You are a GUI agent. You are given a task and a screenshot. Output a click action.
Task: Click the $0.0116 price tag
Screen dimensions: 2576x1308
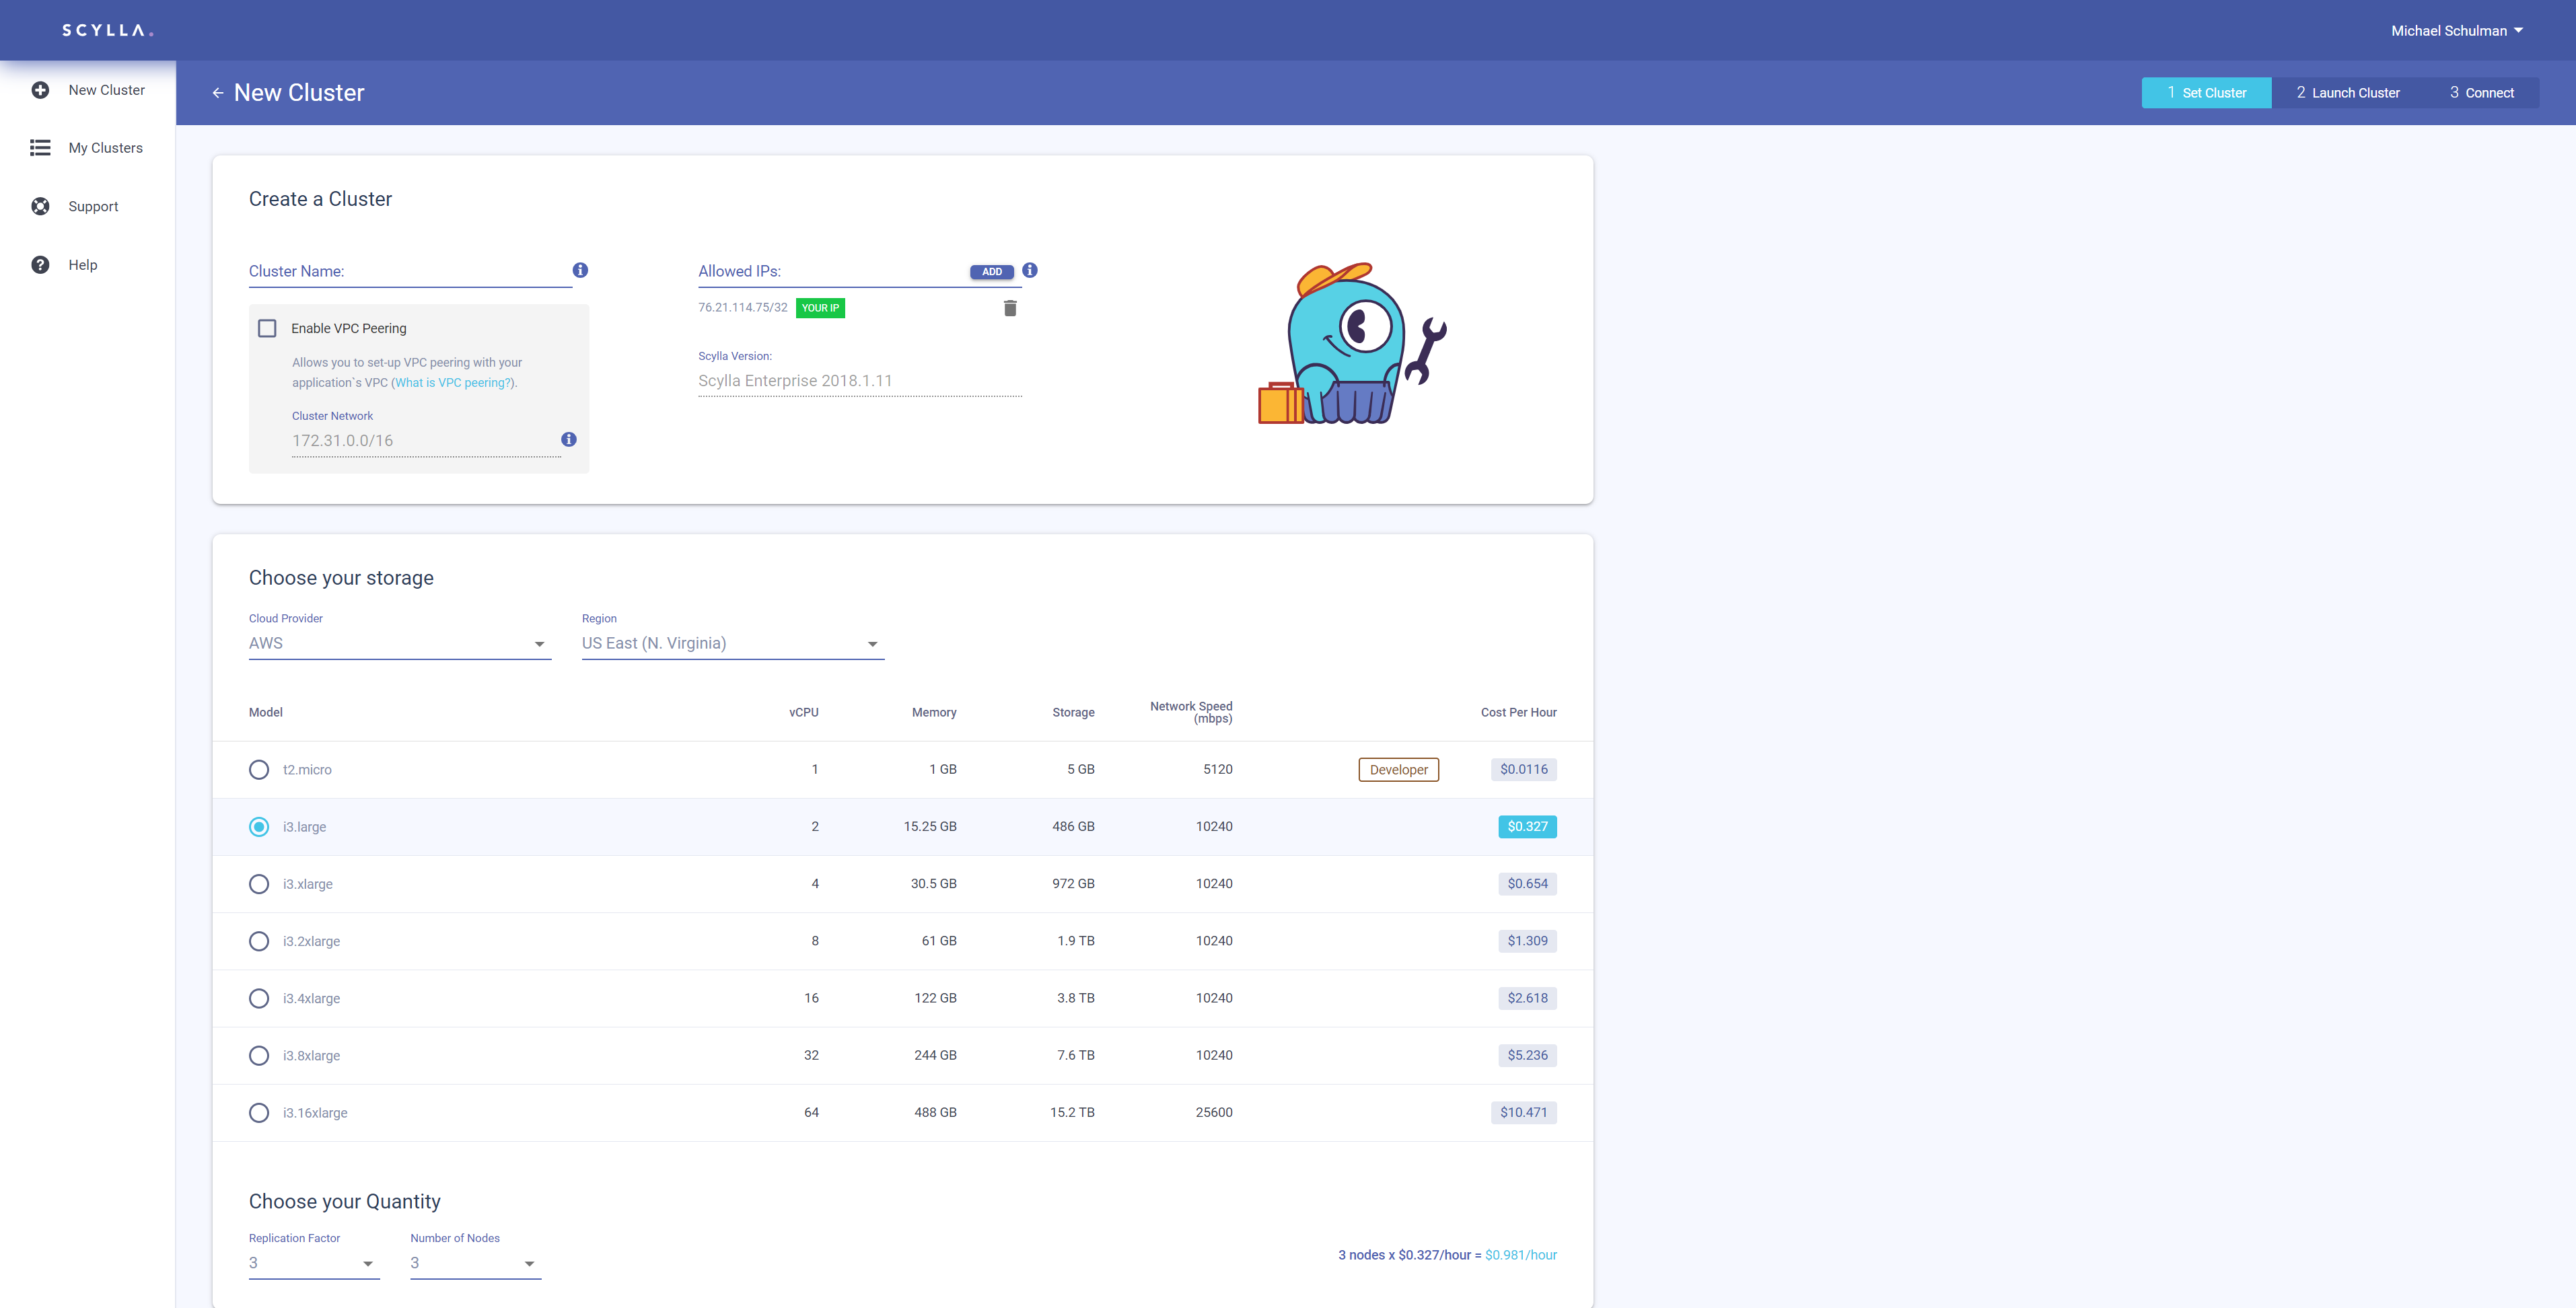1523,769
